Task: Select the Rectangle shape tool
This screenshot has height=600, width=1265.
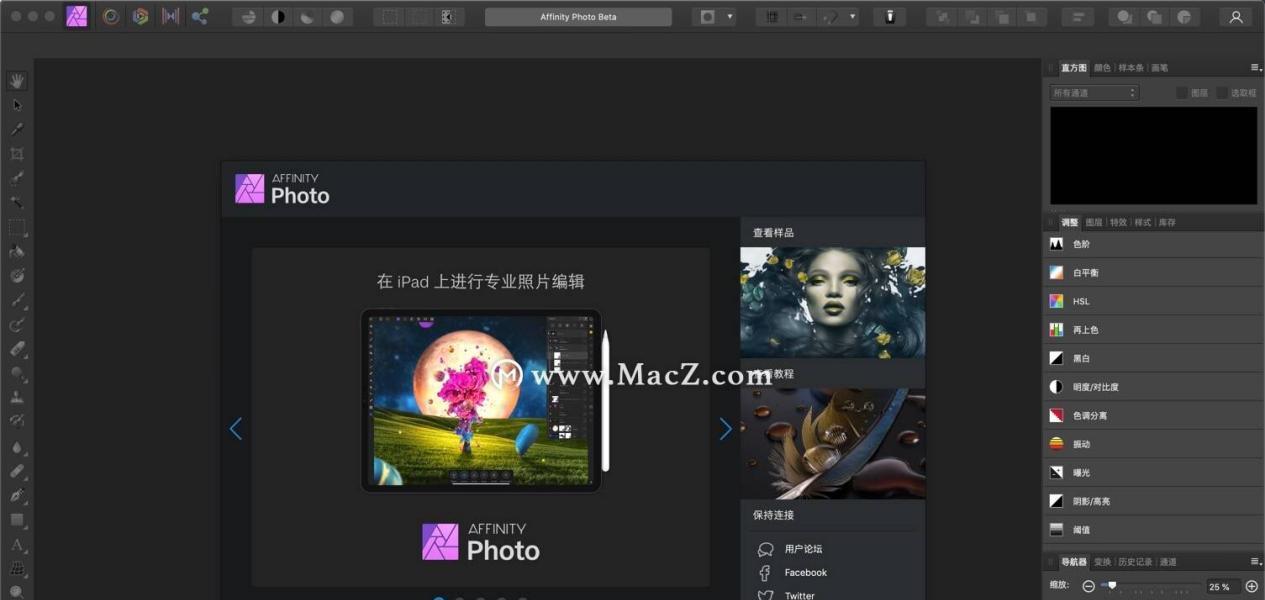Action: point(17,520)
